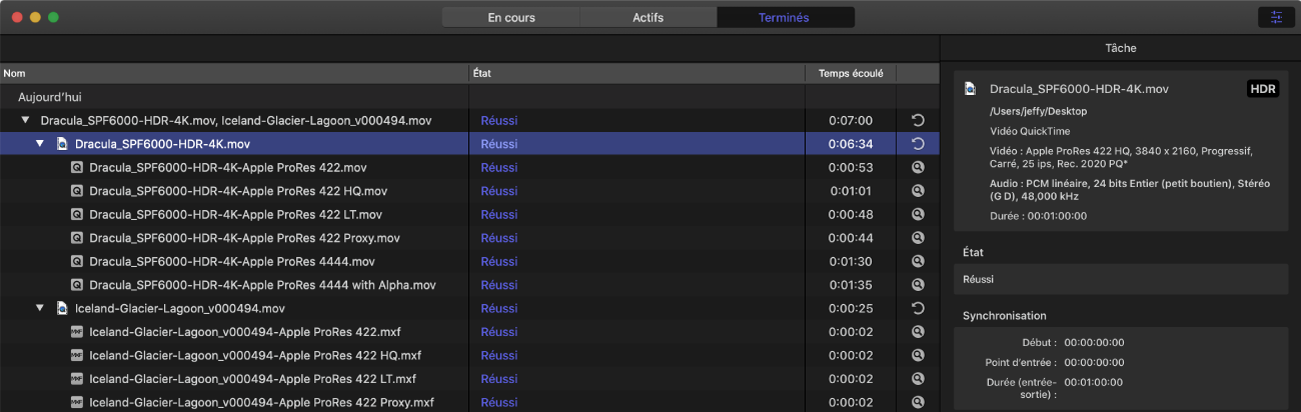Toggle the inspector panel button at top right
Screen dimensions: 1301x412
click(x=1275, y=17)
